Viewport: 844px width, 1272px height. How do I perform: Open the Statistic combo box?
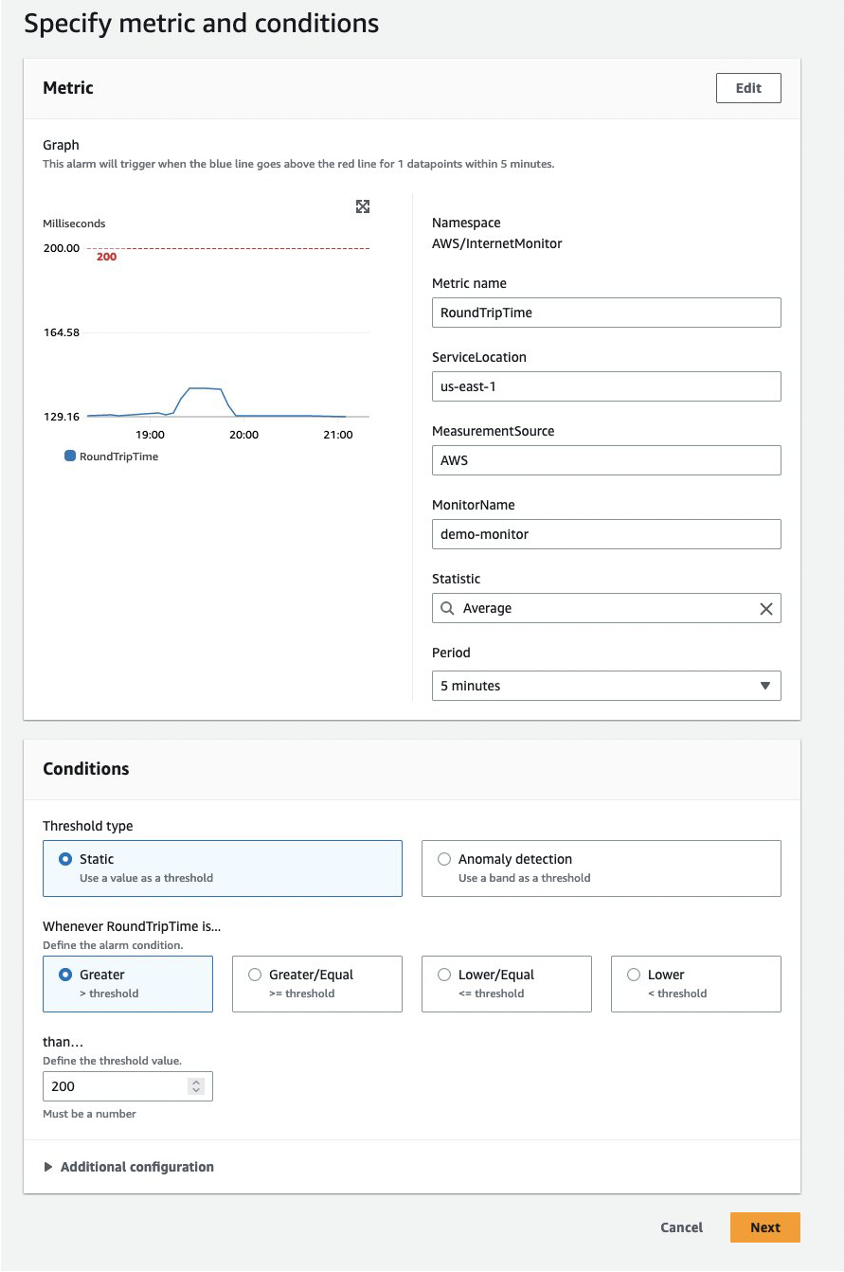pyautogui.click(x=600, y=609)
